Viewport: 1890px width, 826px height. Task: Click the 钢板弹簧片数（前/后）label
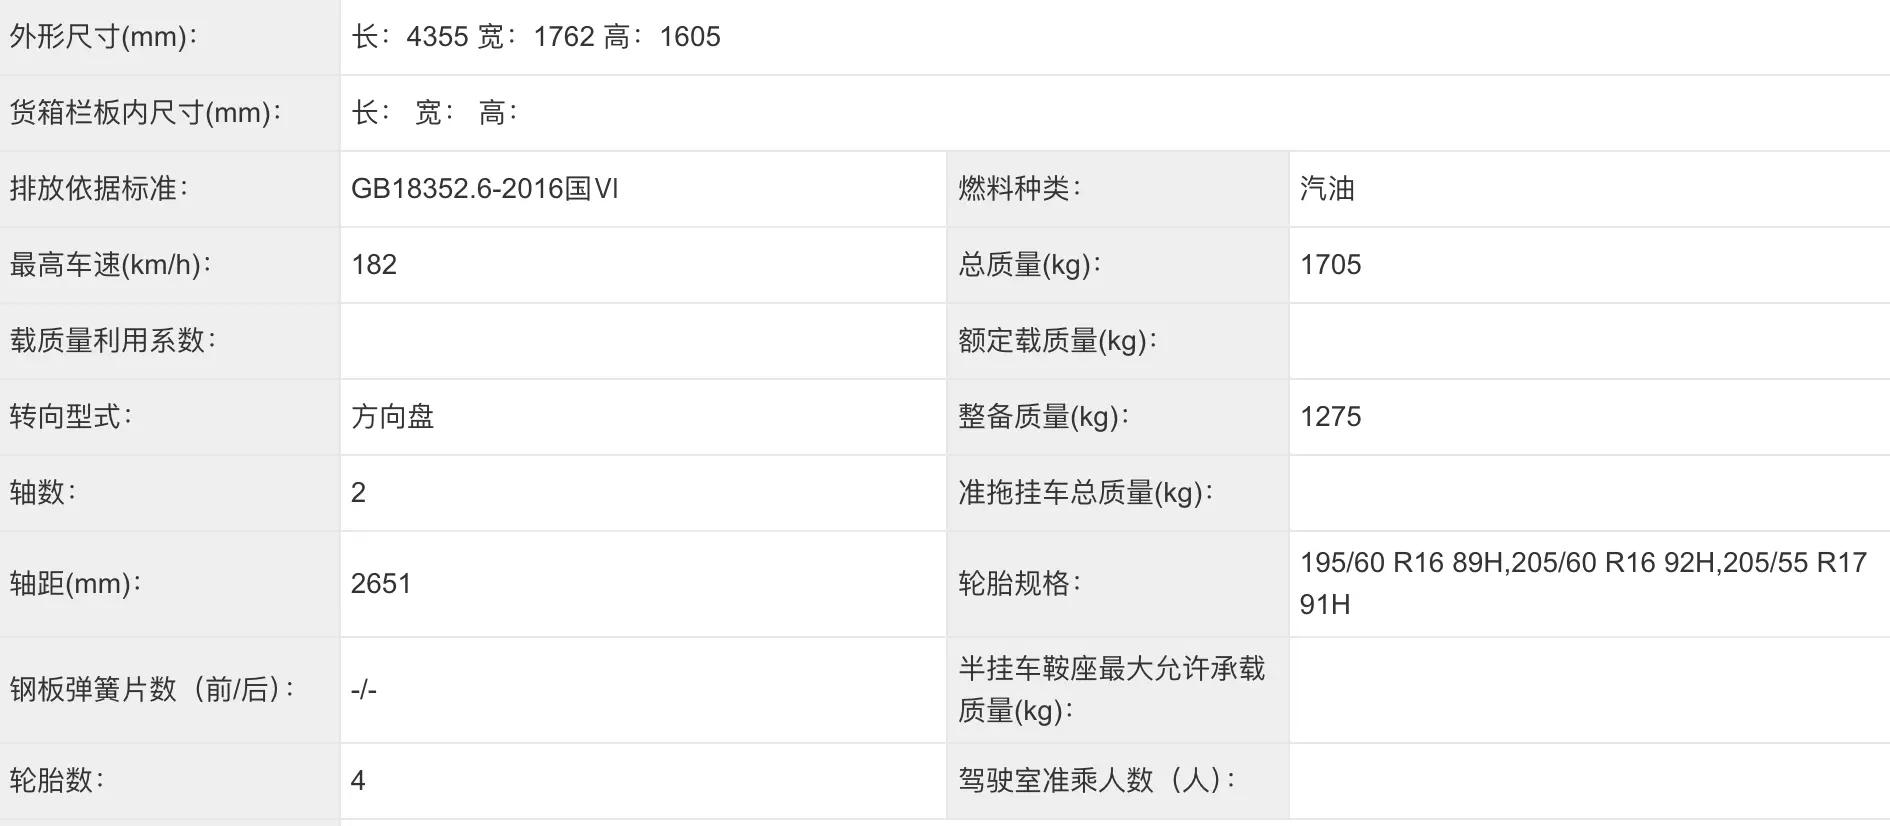click(153, 690)
